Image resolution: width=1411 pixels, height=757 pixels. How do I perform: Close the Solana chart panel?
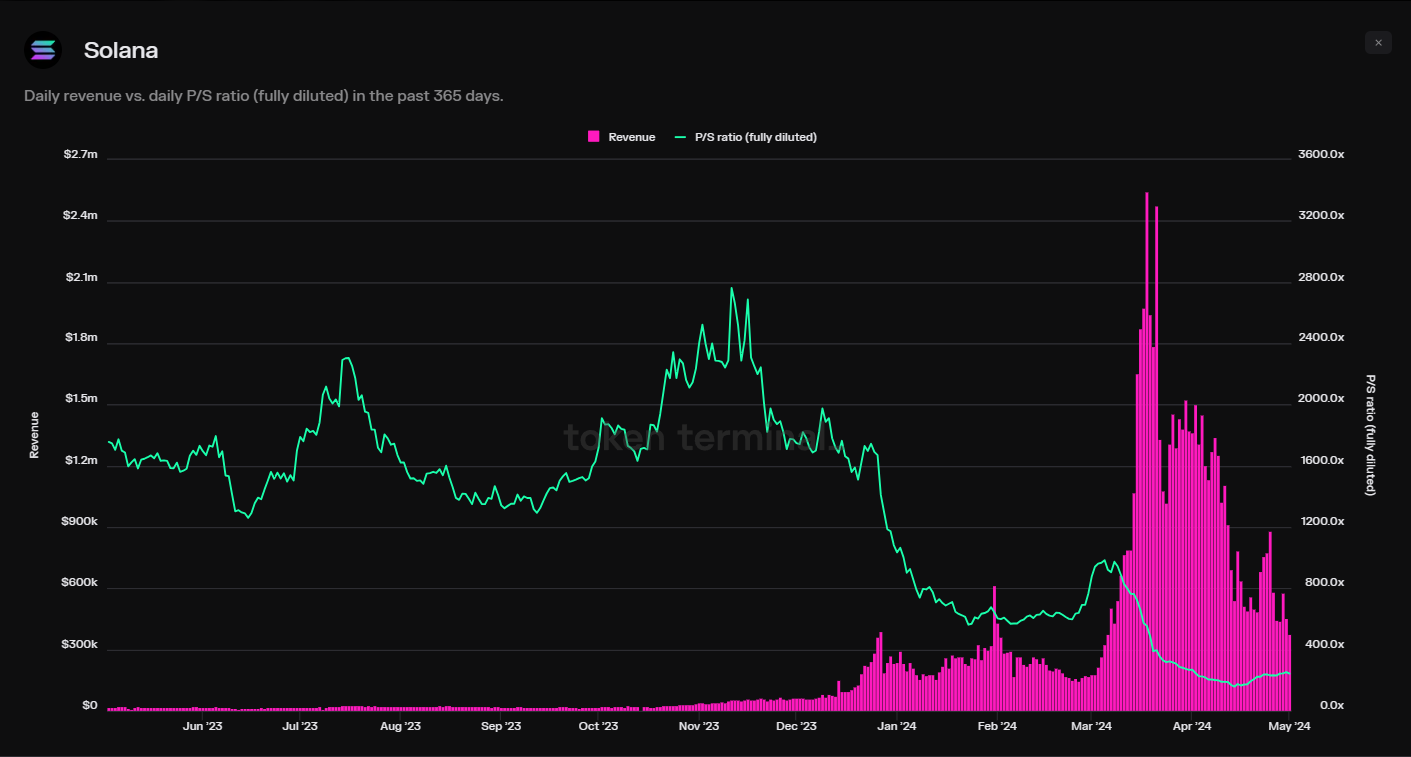[x=1378, y=42]
